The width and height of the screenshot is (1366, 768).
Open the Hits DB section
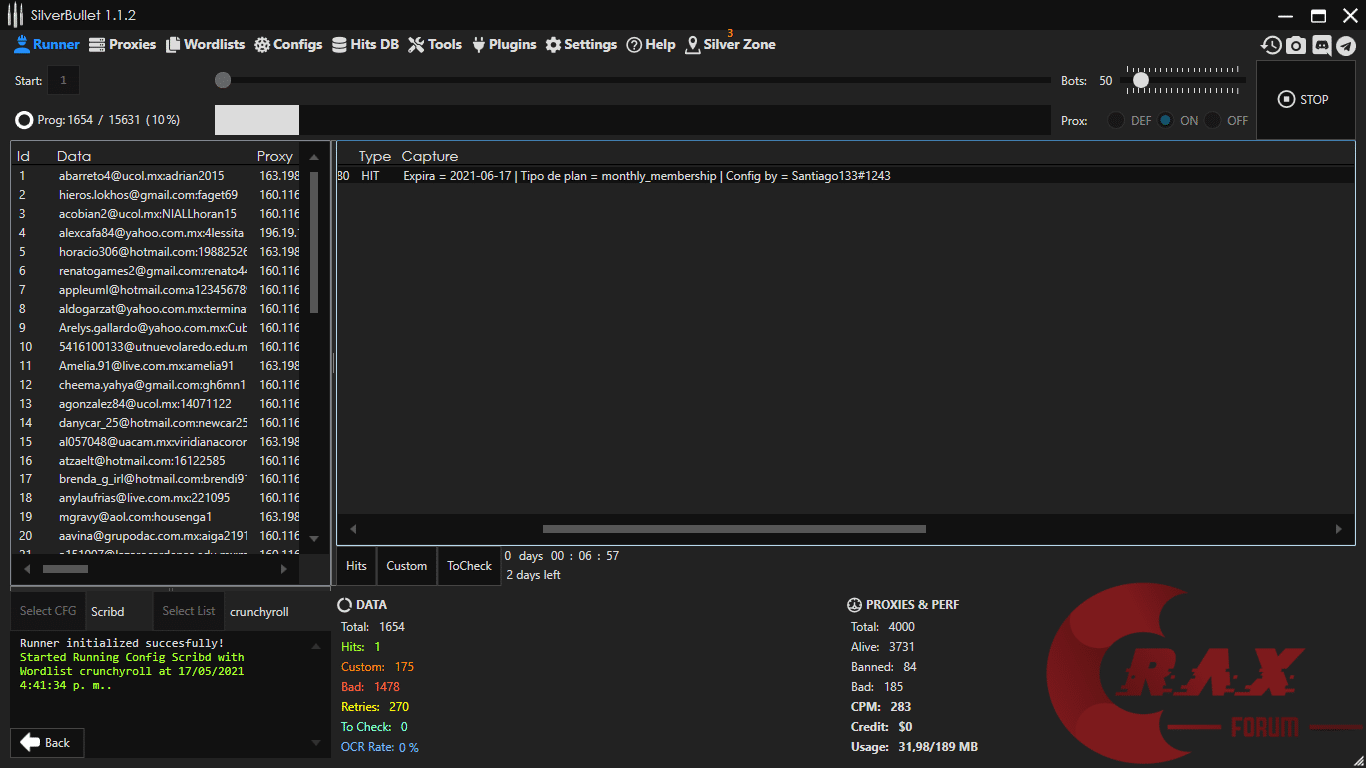(365, 44)
